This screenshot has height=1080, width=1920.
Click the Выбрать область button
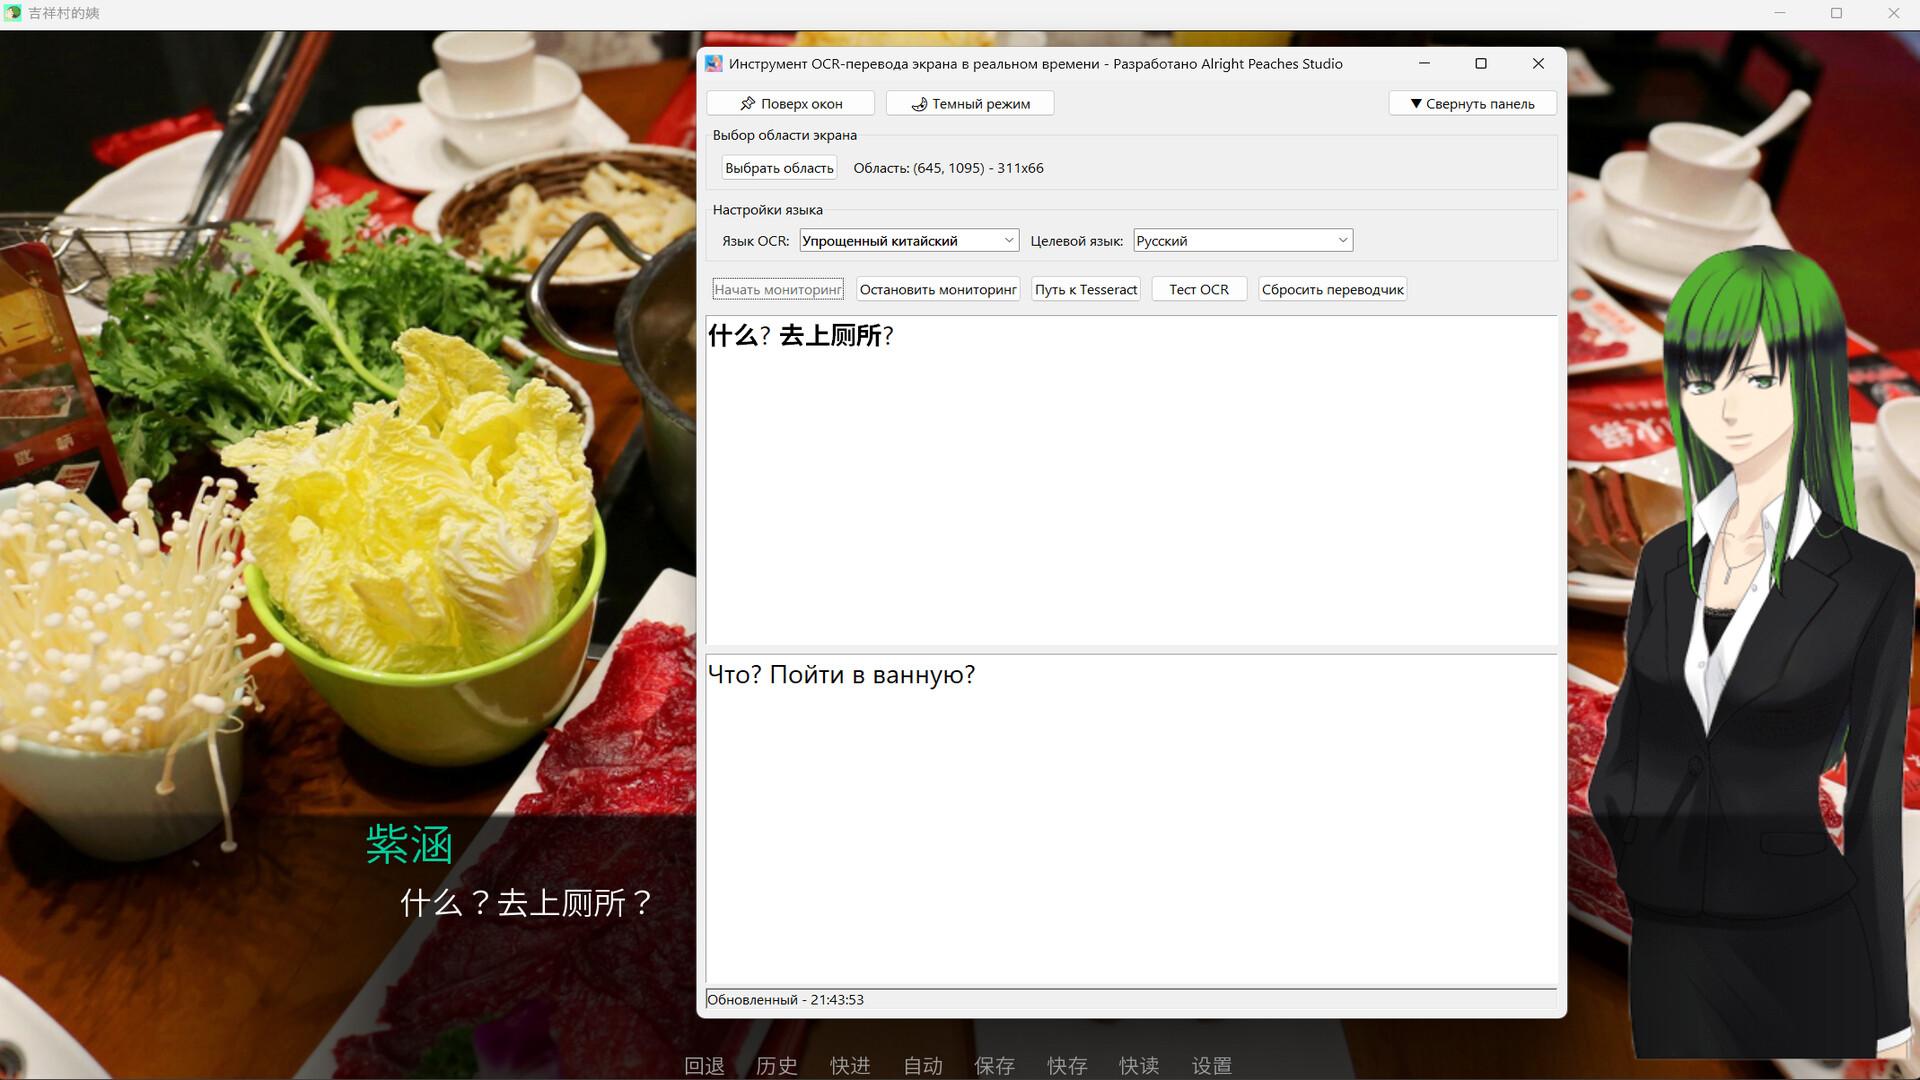(x=778, y=167)
